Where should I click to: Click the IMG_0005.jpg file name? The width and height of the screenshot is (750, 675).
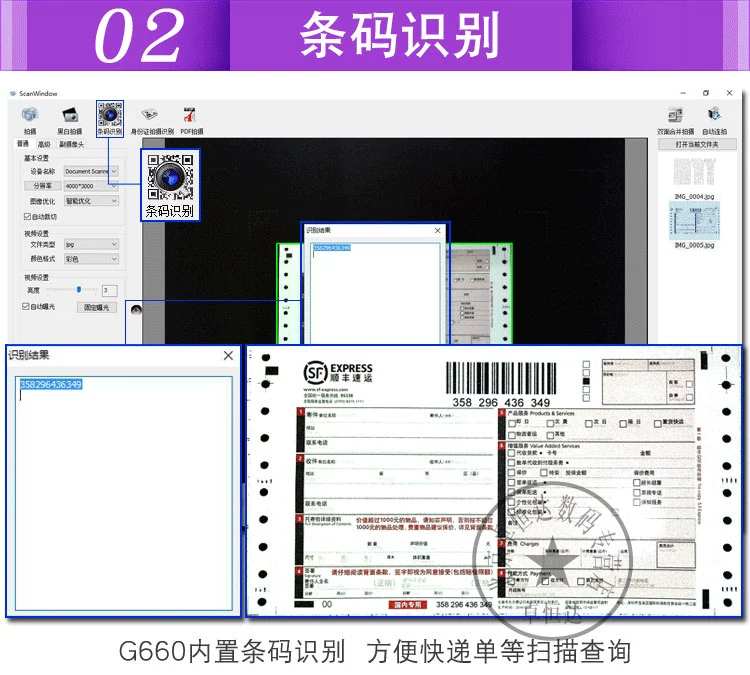[x=694, y=245]
